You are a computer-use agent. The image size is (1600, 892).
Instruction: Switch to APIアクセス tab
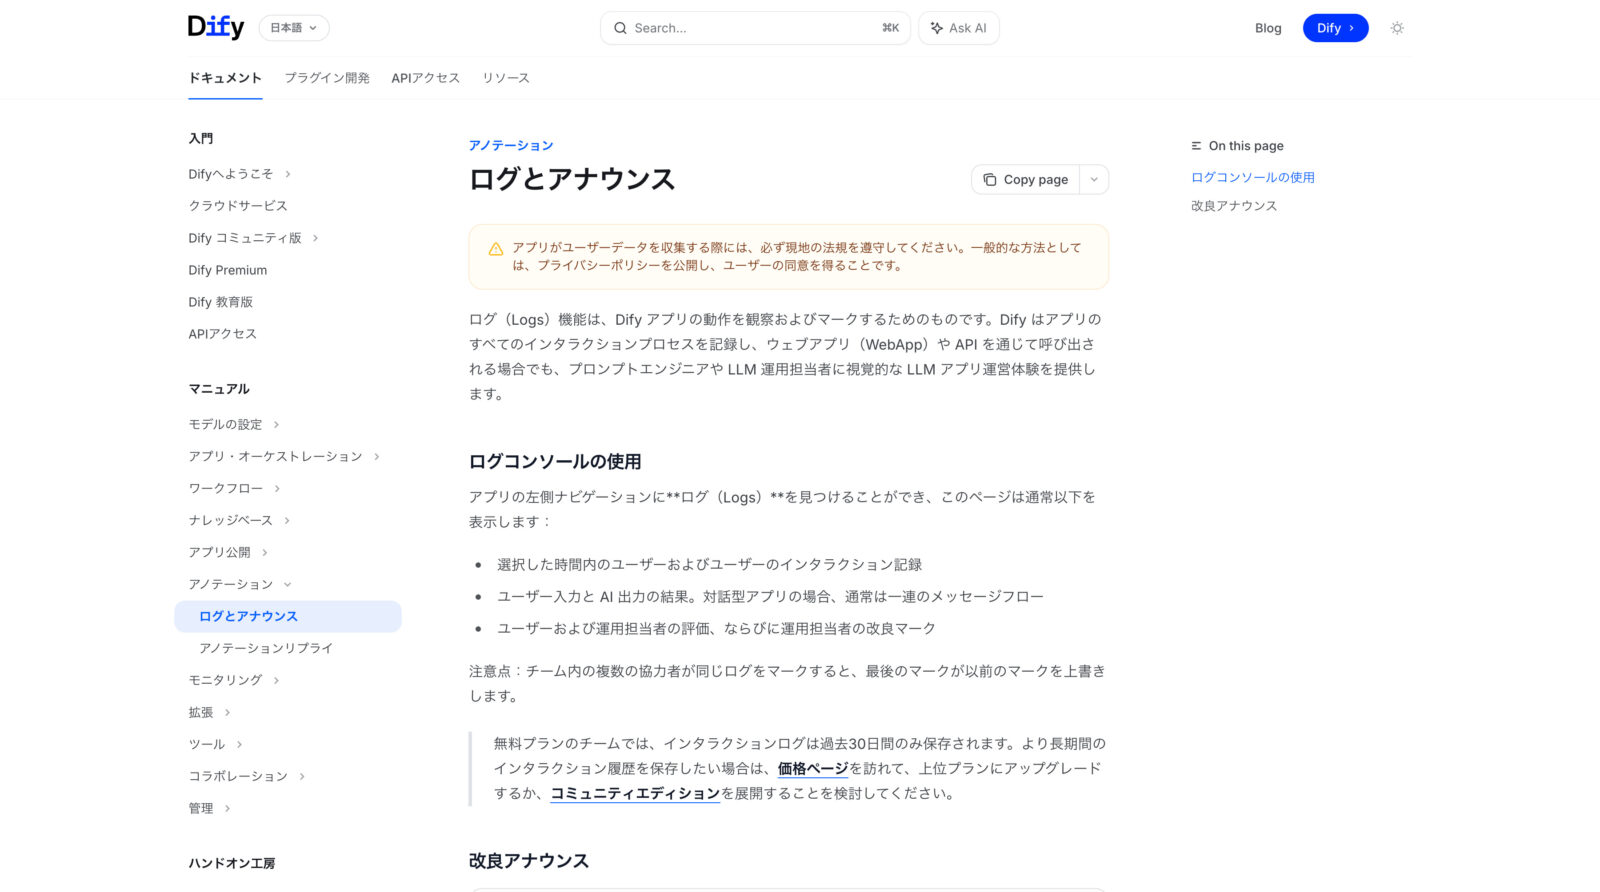425,78
